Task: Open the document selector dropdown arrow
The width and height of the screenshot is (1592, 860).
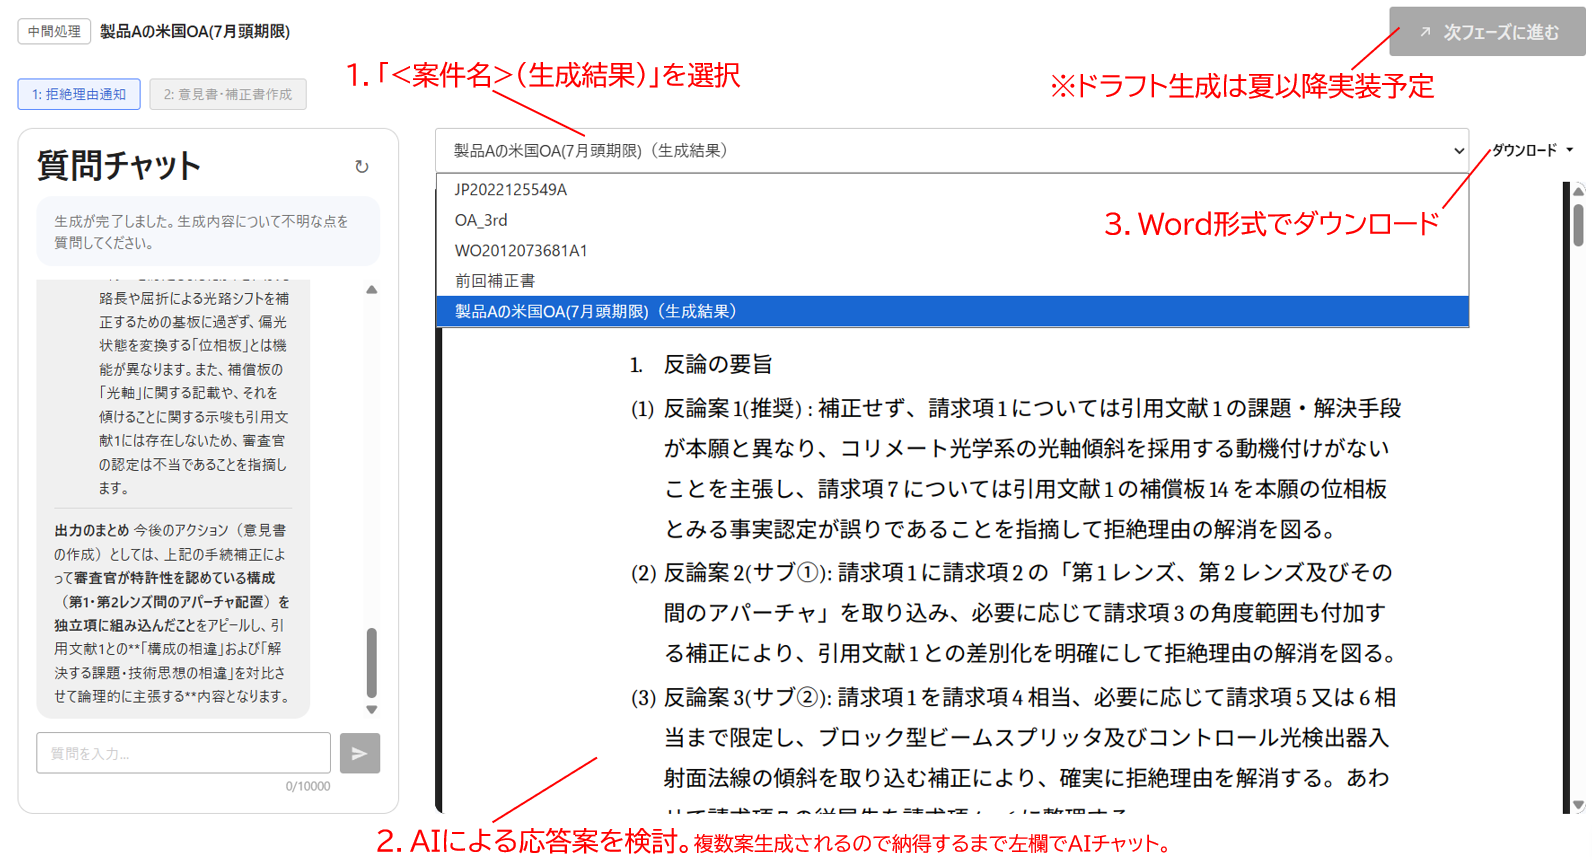Action: tap(1458, 151)
